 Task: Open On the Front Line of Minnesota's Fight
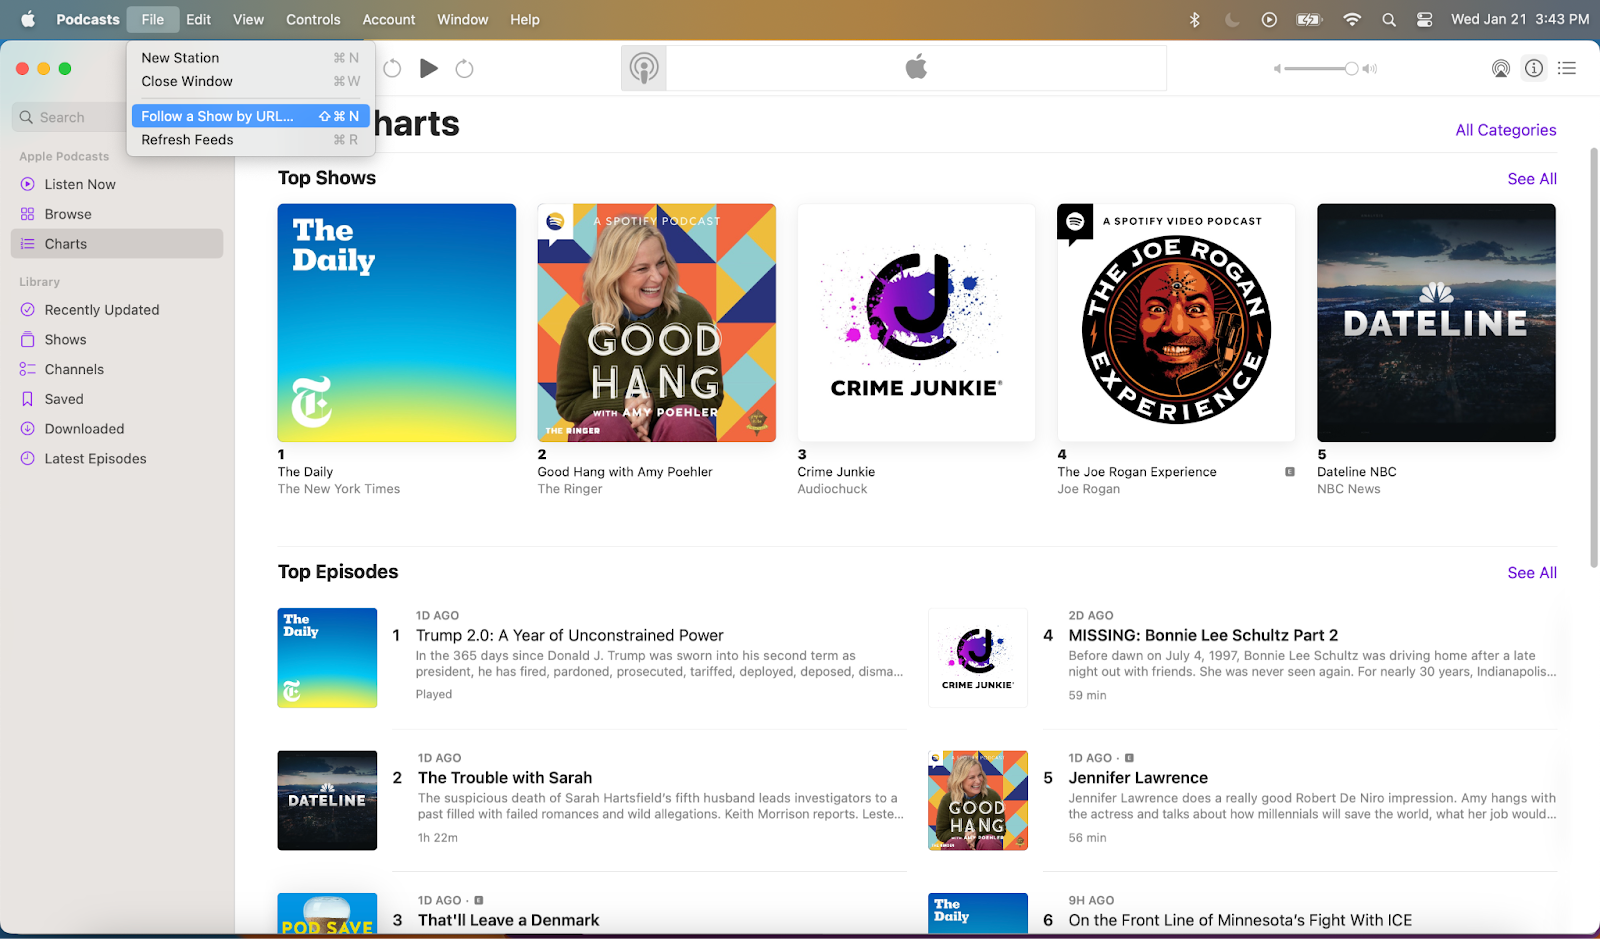(1240, 920)
